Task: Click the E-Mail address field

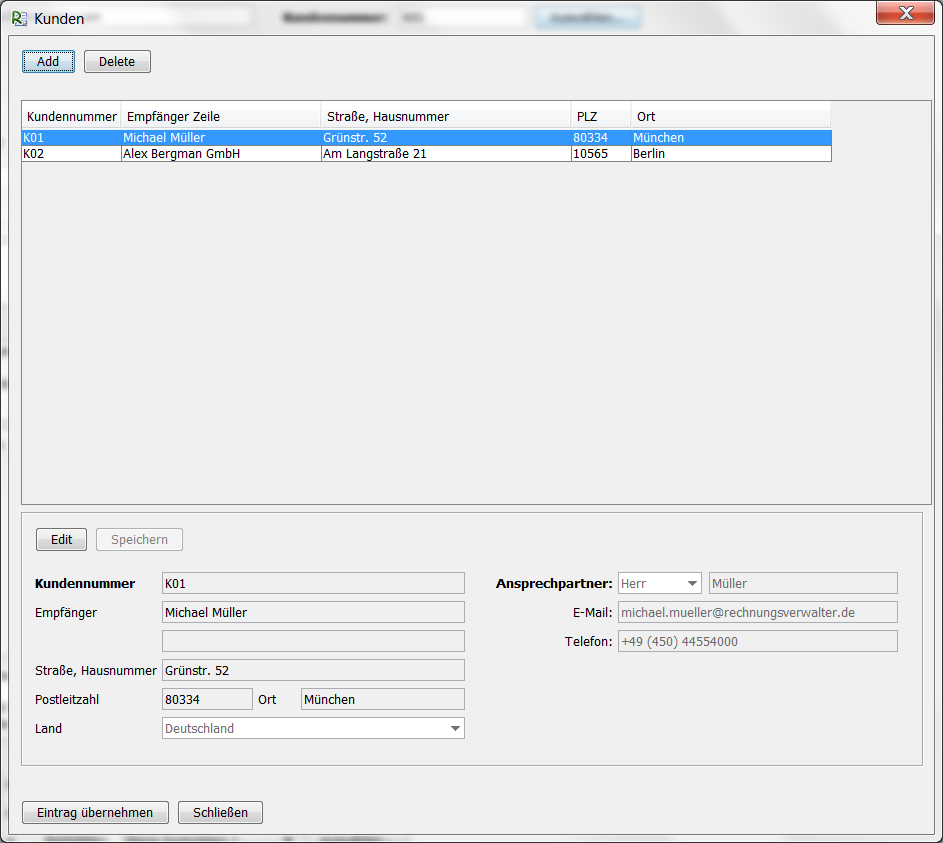Action: [x=757, y=613]
